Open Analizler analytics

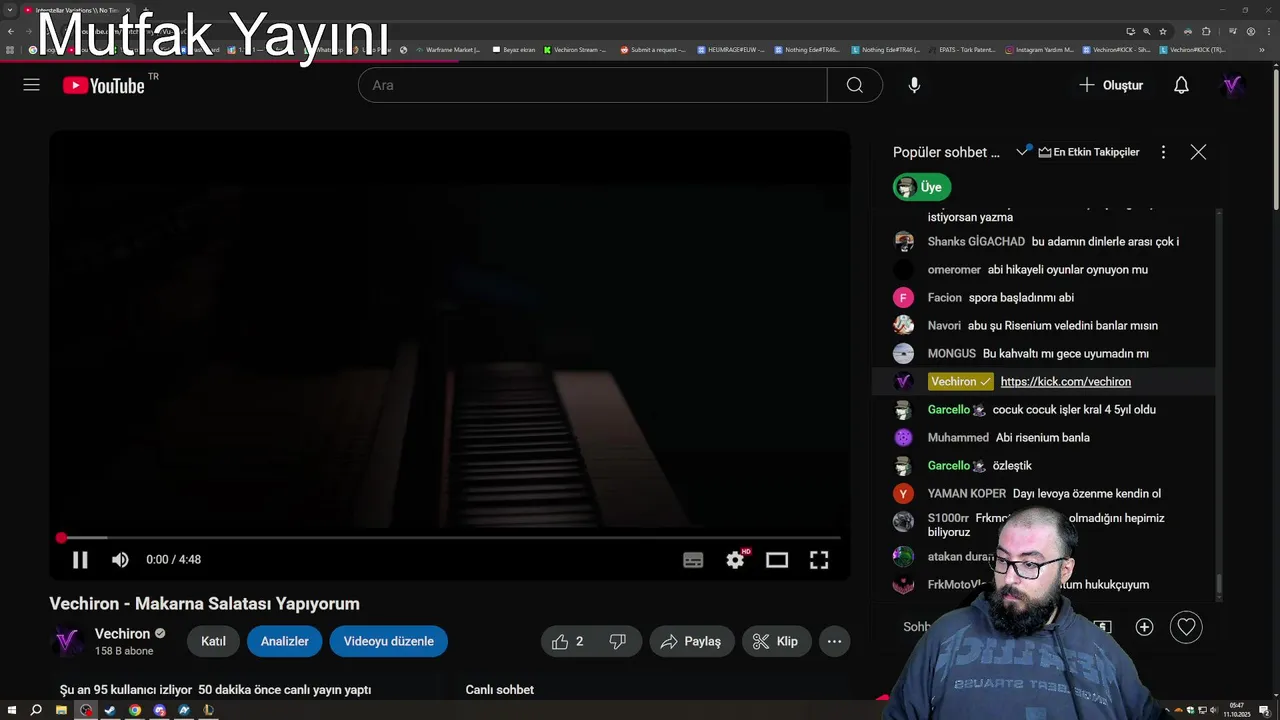coord(285,641)
